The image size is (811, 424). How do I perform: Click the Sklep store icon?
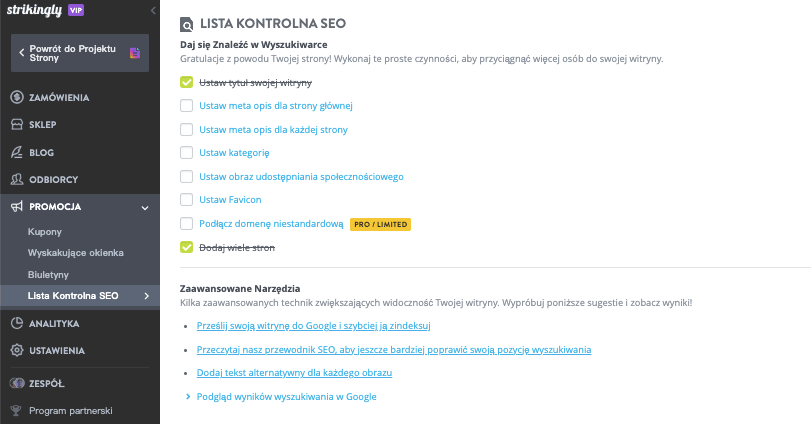tap(17, 125)
